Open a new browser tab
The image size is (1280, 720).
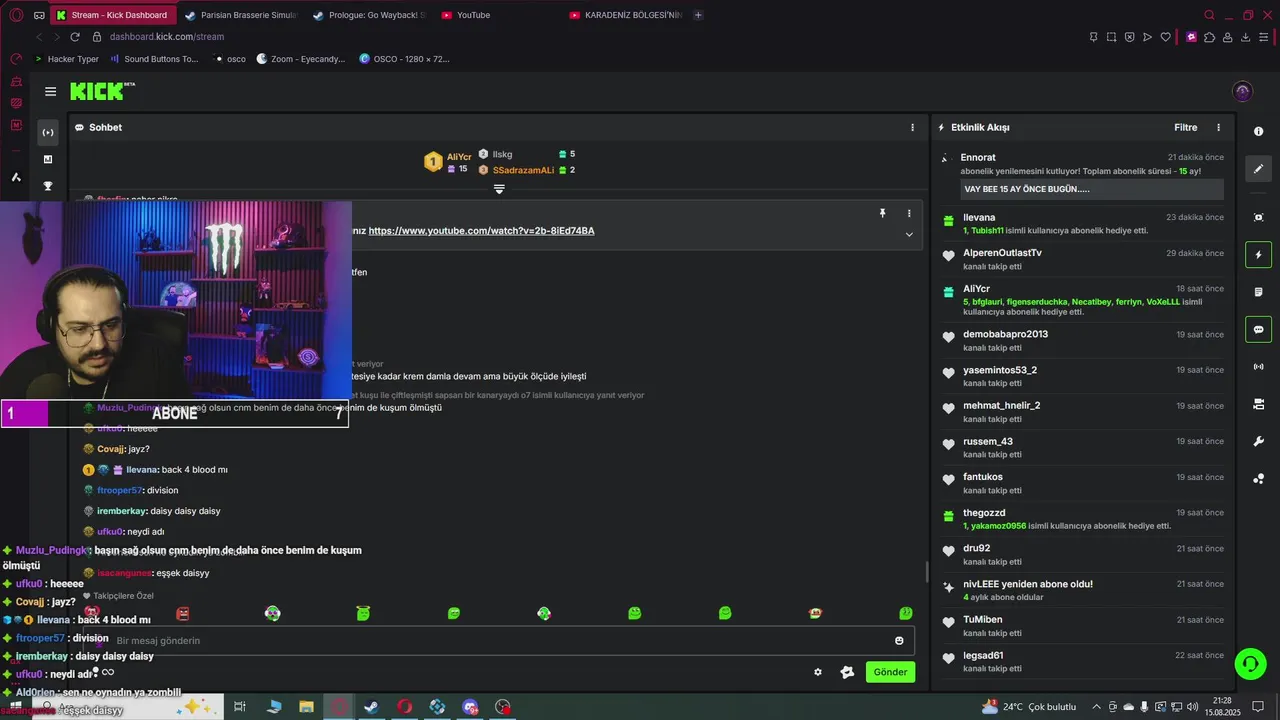tap(698, 15)
